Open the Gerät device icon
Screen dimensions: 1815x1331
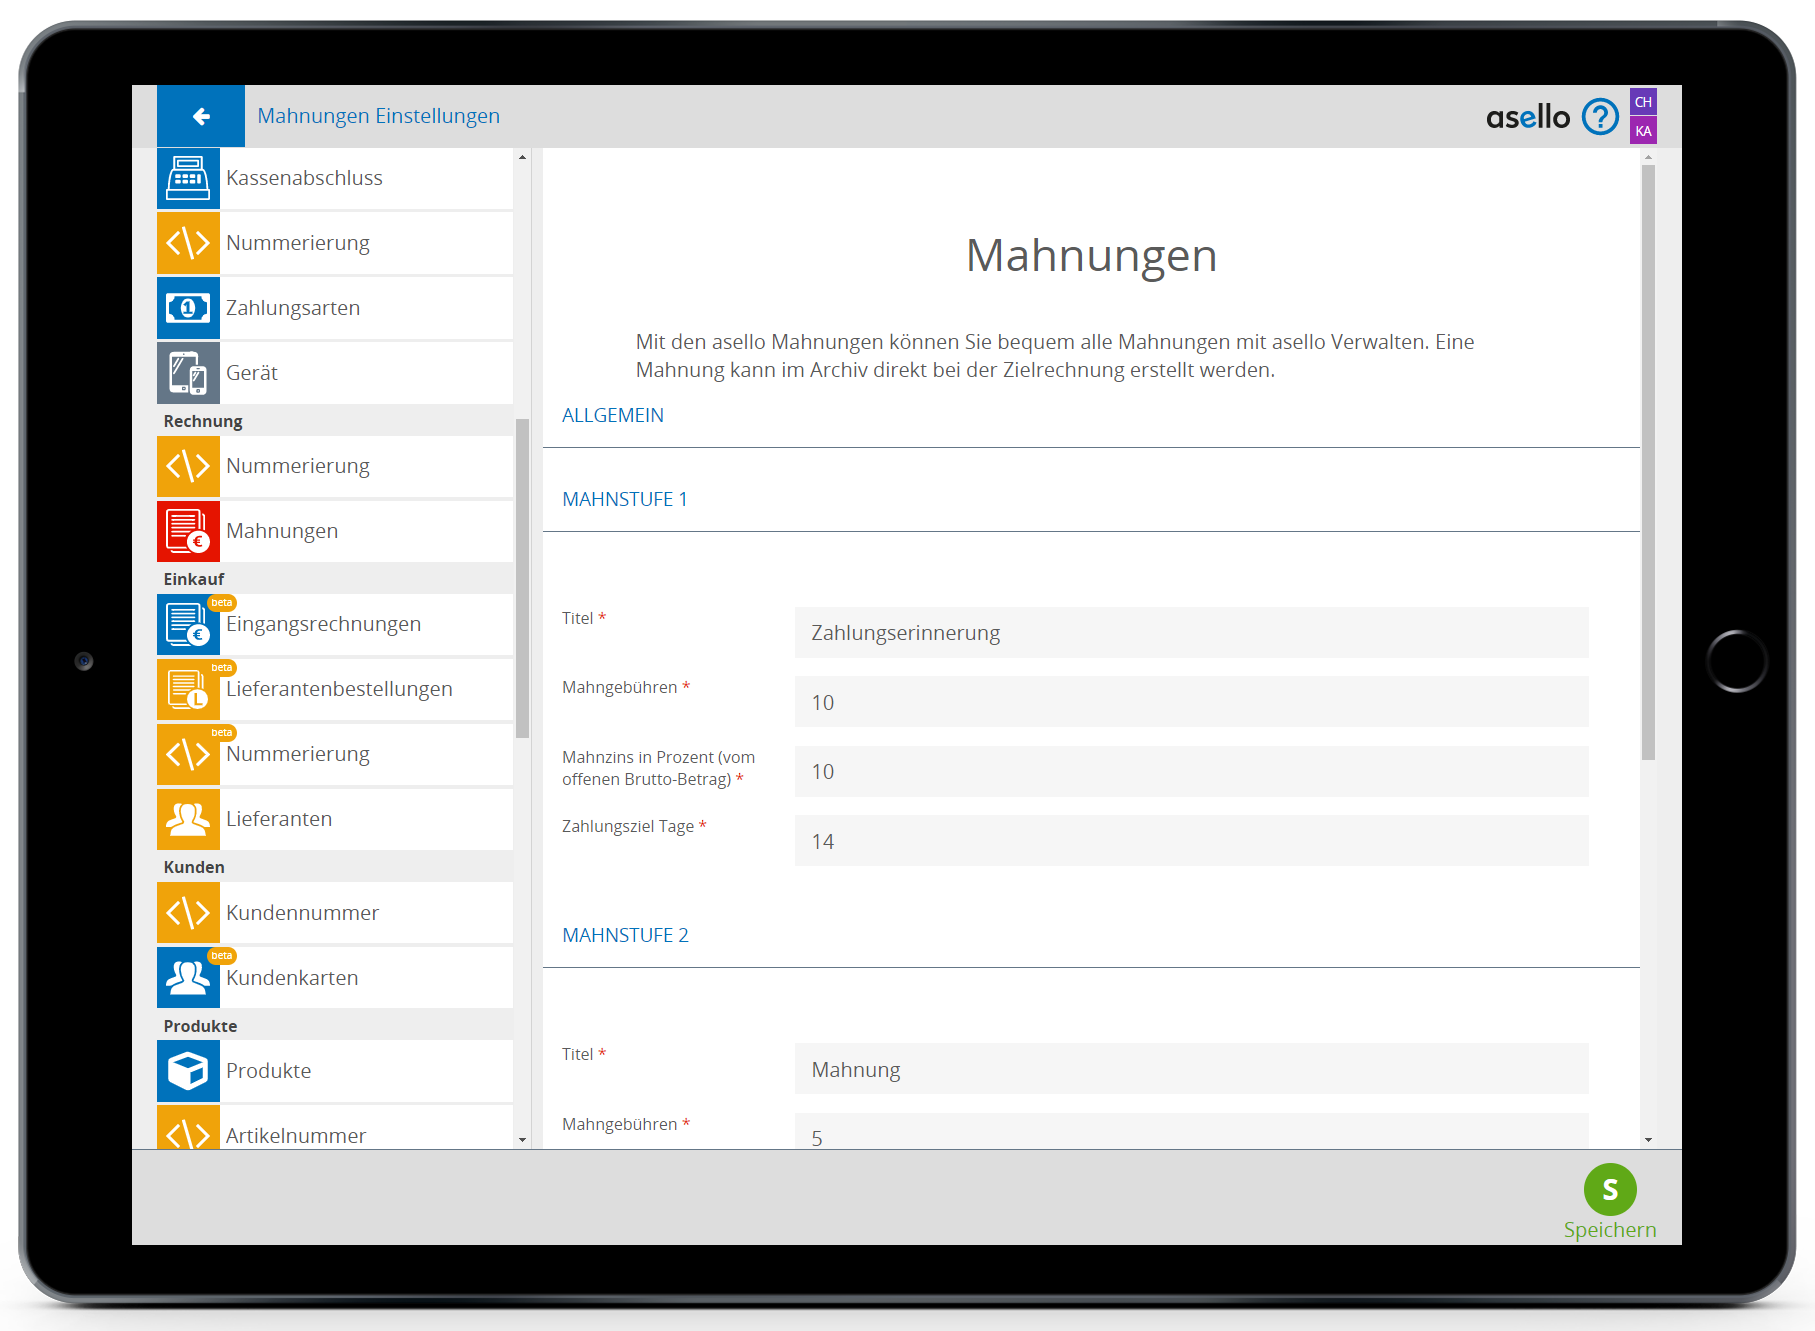click(188, 373)
